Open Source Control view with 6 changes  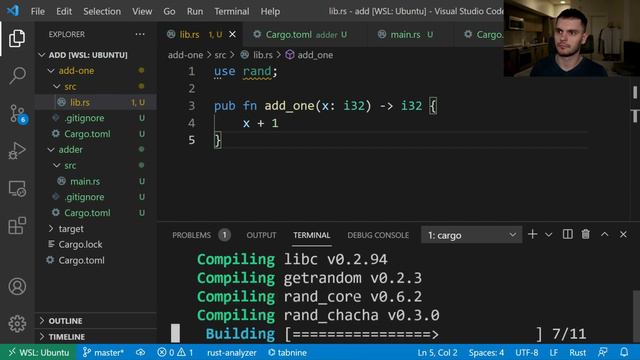point(18,113)
